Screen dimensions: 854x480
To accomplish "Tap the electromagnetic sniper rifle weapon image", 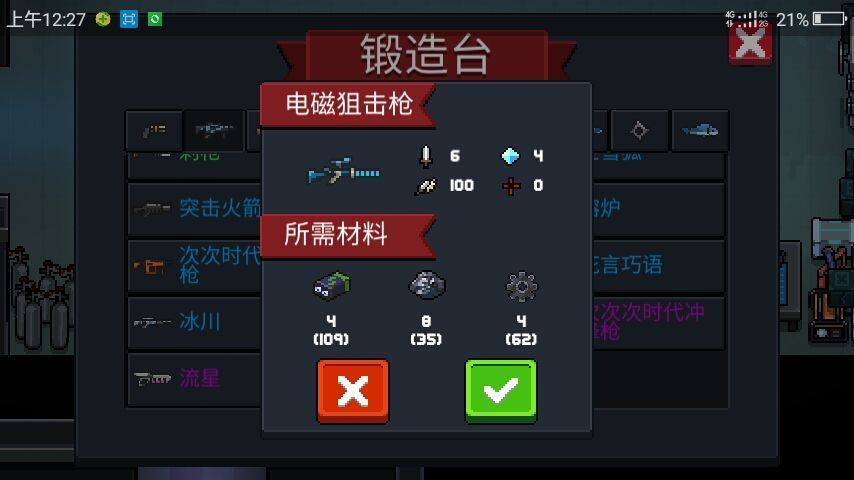I will (x=344, y=171).
